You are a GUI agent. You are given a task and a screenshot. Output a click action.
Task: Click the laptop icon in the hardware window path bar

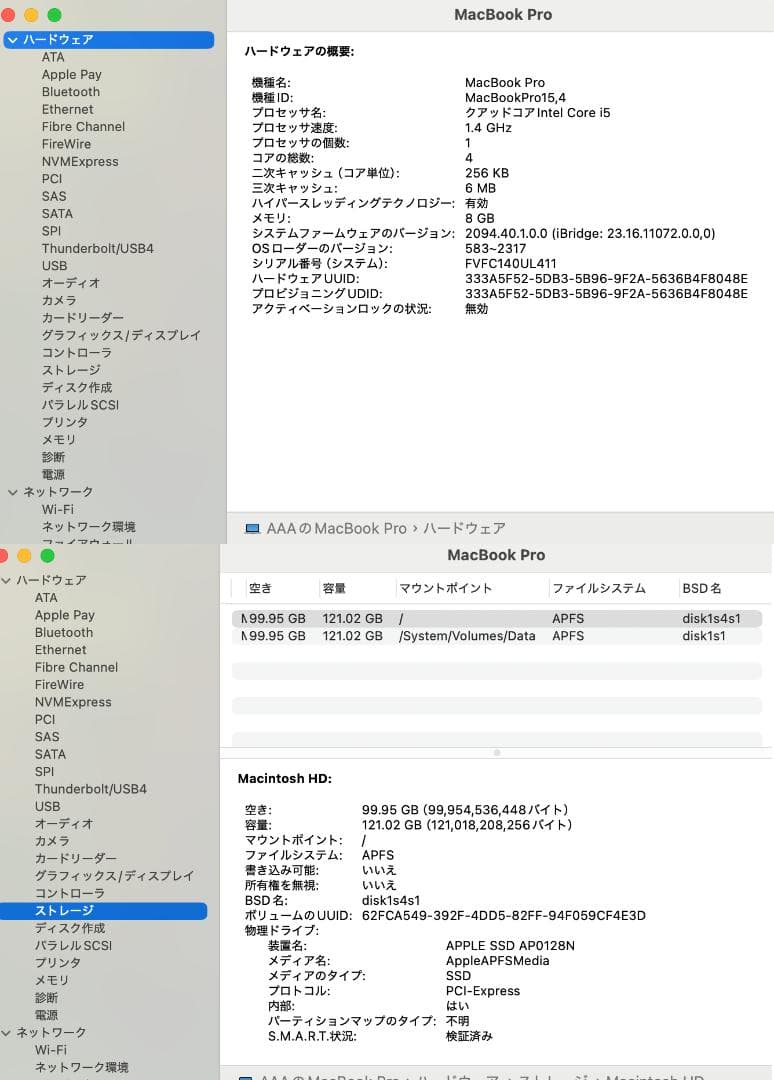[252, 528]
